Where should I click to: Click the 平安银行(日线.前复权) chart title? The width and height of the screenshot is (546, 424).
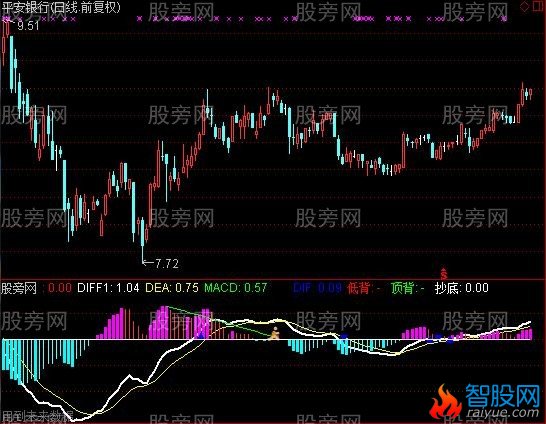[x=61, y=7]
